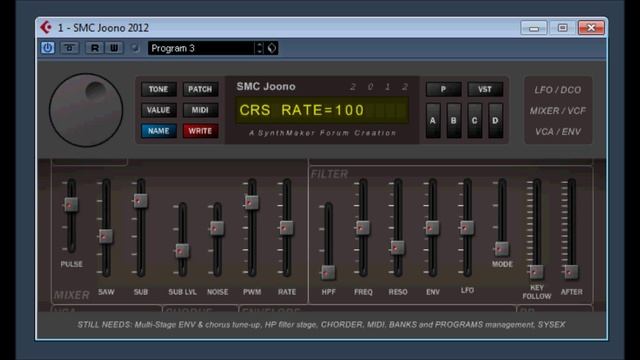Select the VST mode button
Screen dimensions: 640x360
(485, 89)
